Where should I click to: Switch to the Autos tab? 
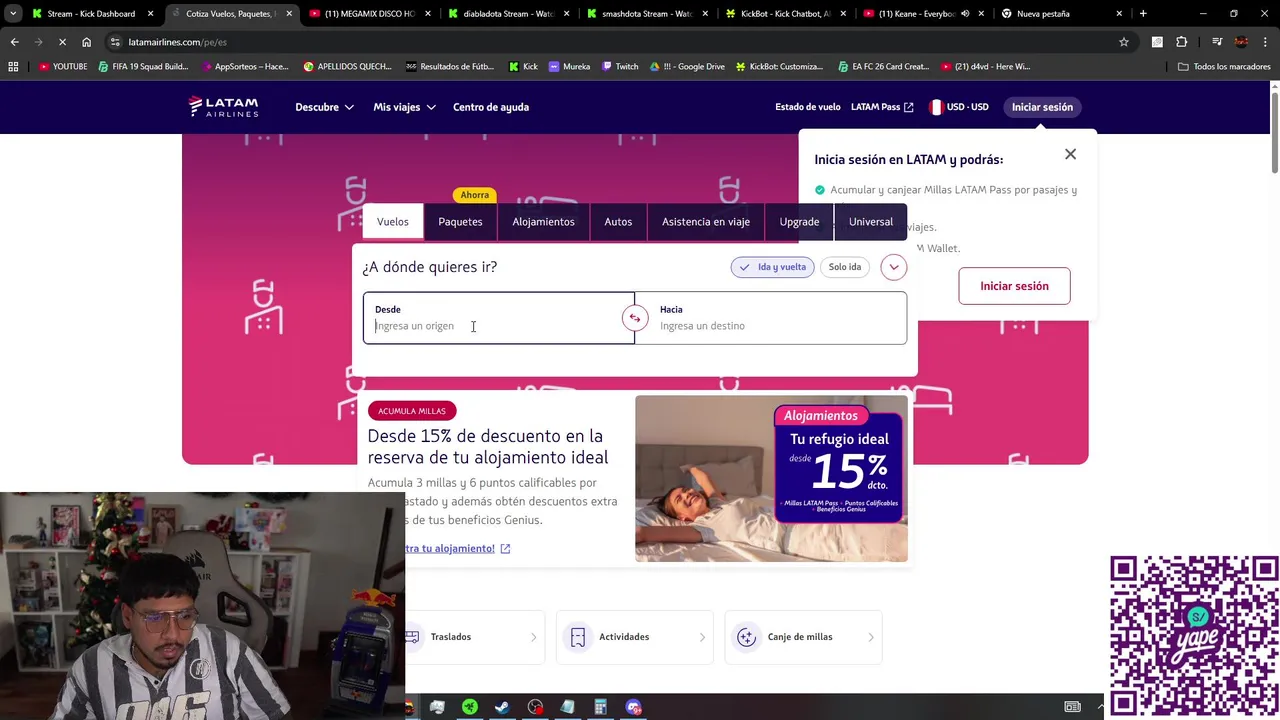[618, 222]
